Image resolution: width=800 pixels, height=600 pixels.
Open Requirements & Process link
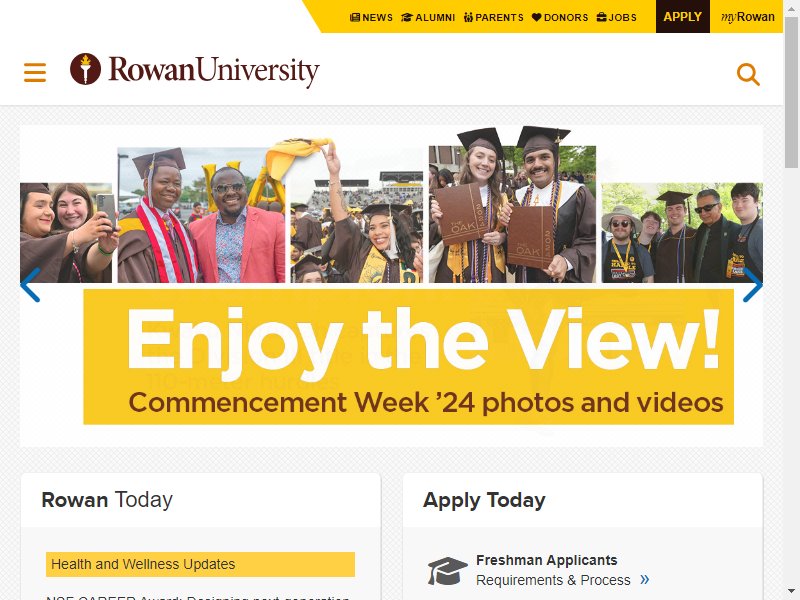coord(553,580)
